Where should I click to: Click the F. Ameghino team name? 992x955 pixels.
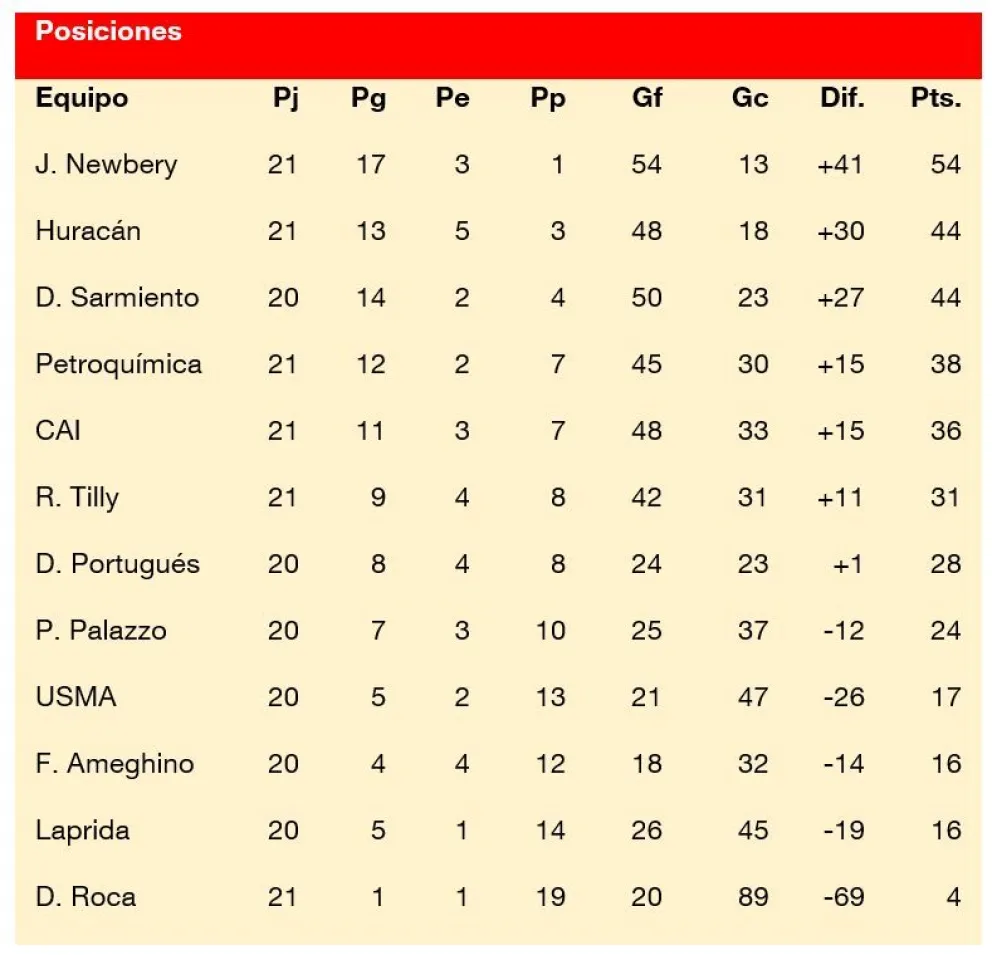point(114,764)
